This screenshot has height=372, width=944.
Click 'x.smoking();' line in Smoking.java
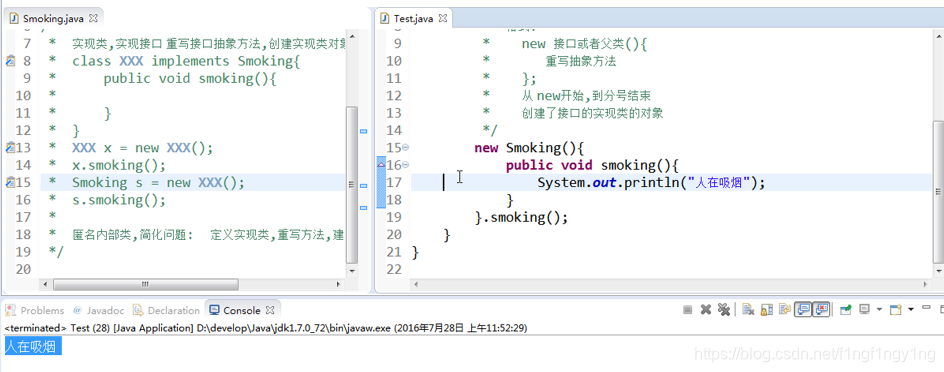coord(119,165)
